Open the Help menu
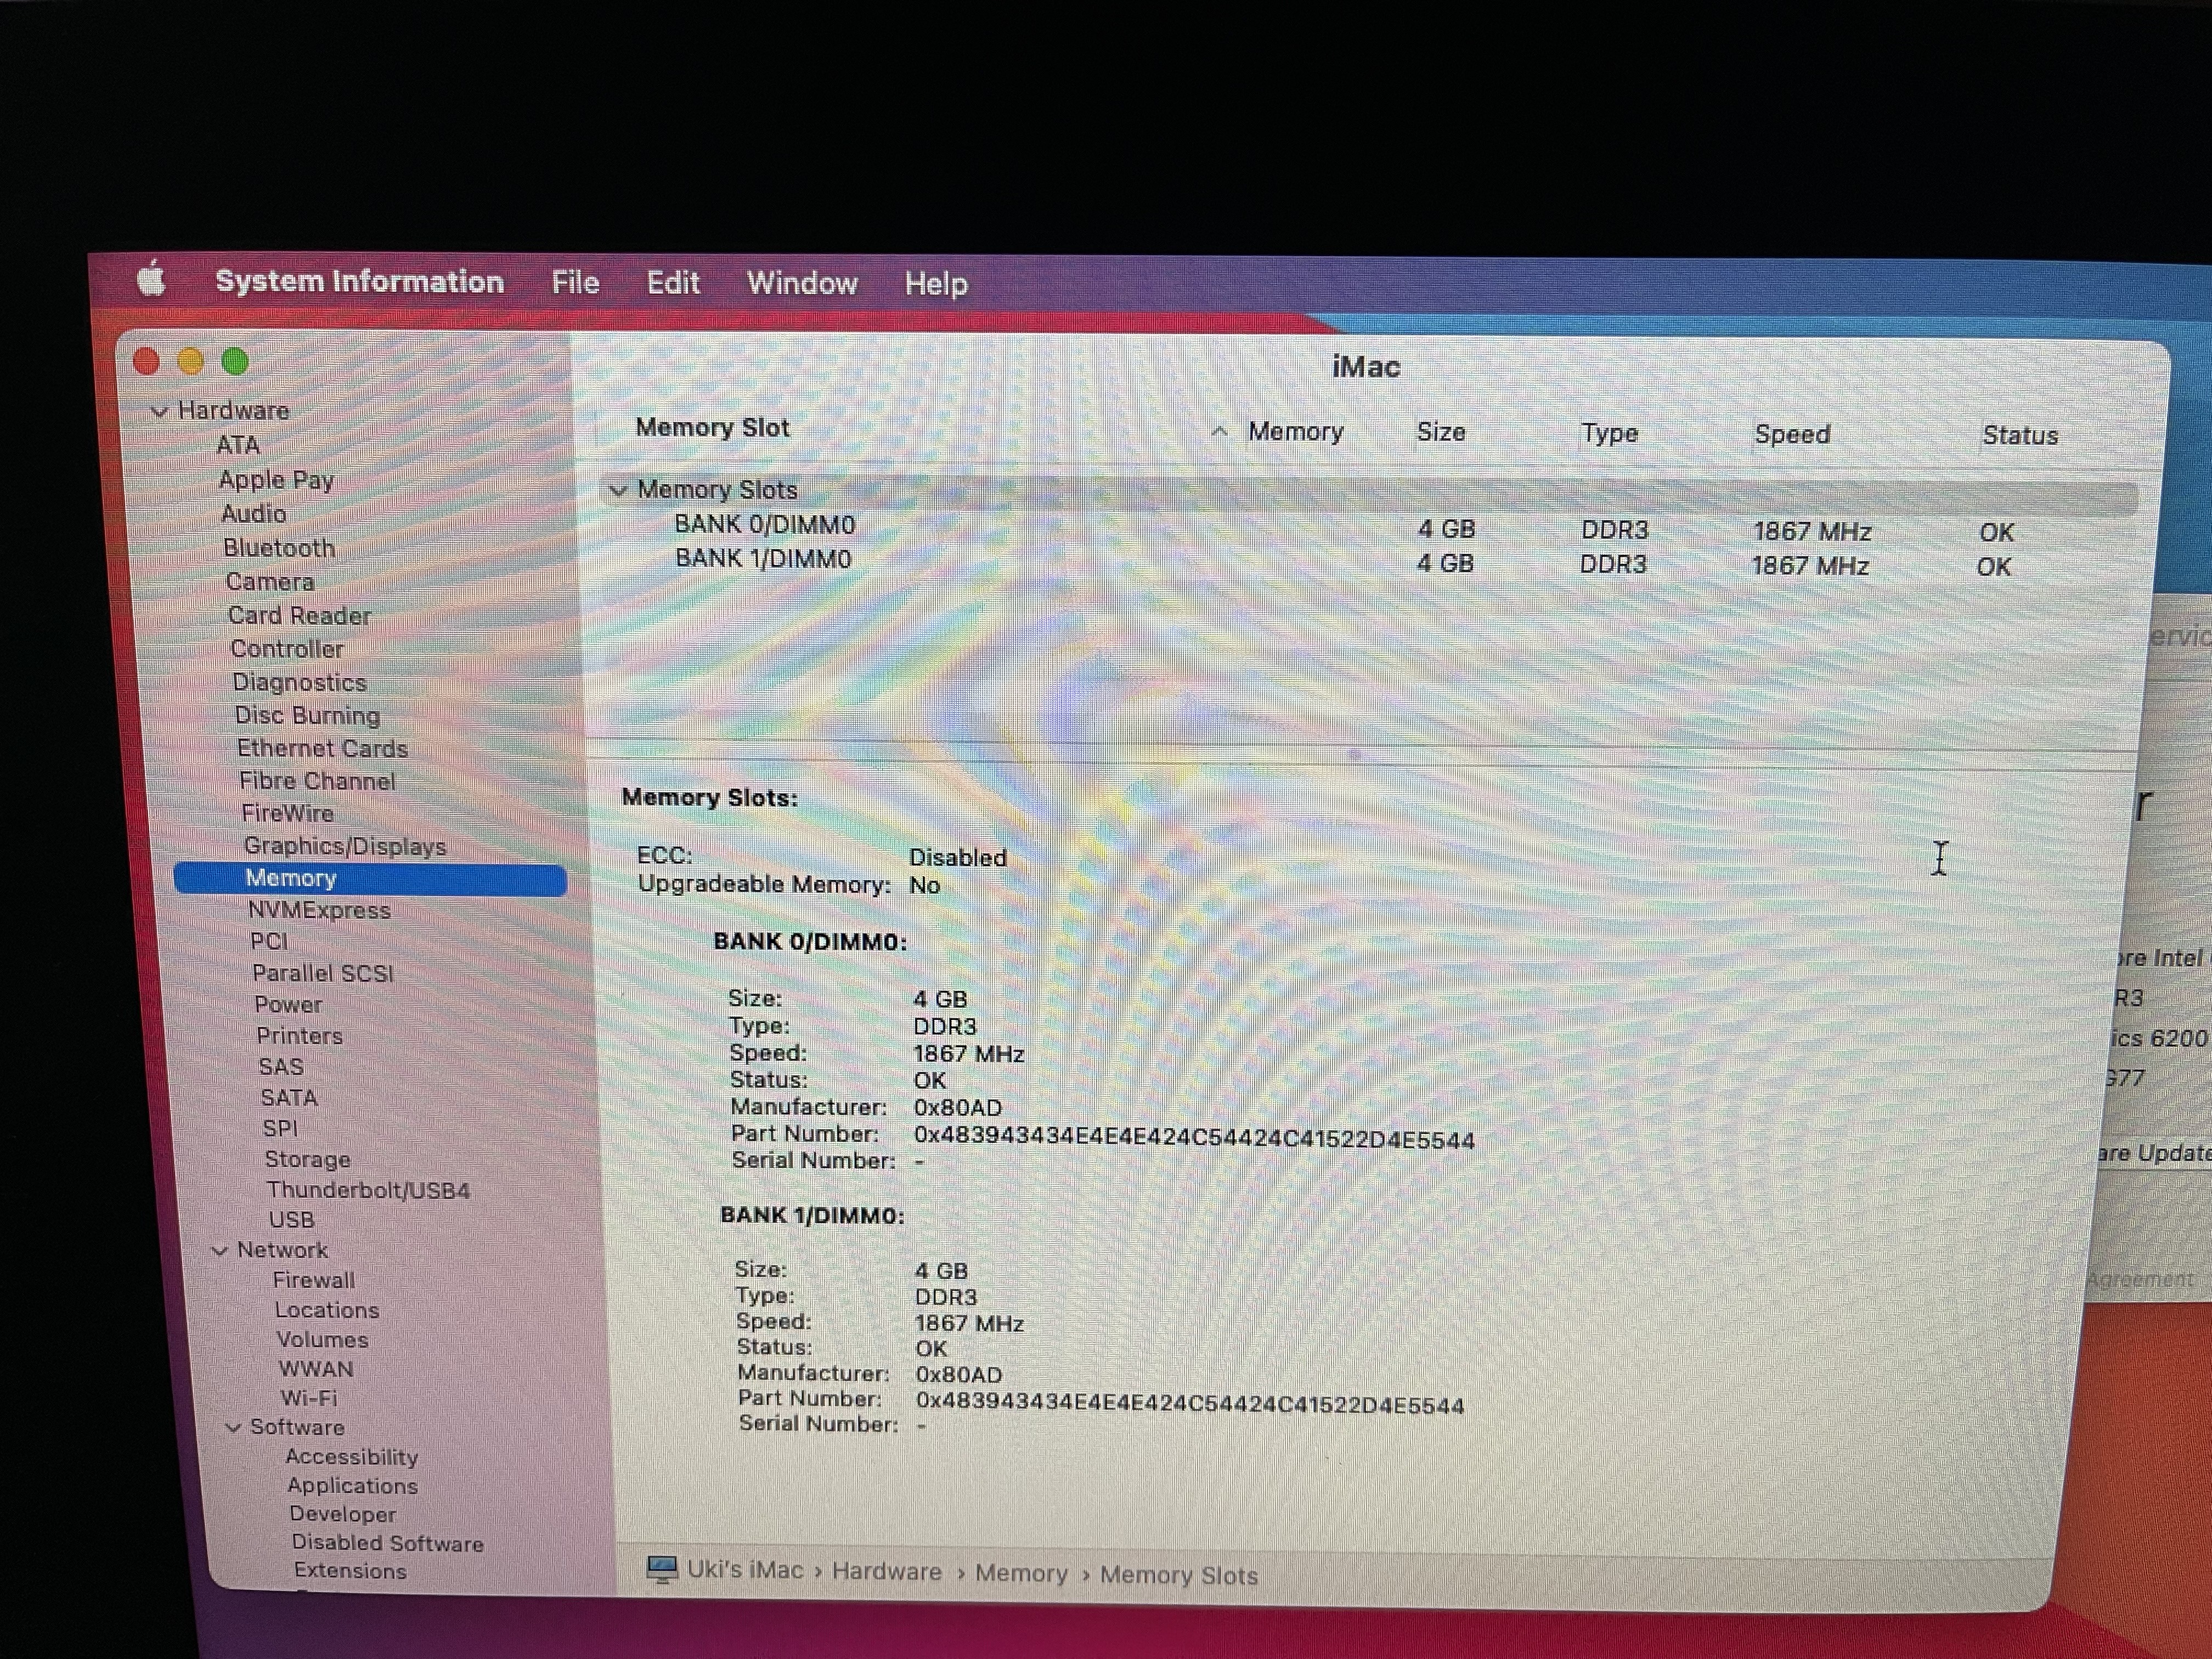The image size is (2212, 1659). [936, 285]
